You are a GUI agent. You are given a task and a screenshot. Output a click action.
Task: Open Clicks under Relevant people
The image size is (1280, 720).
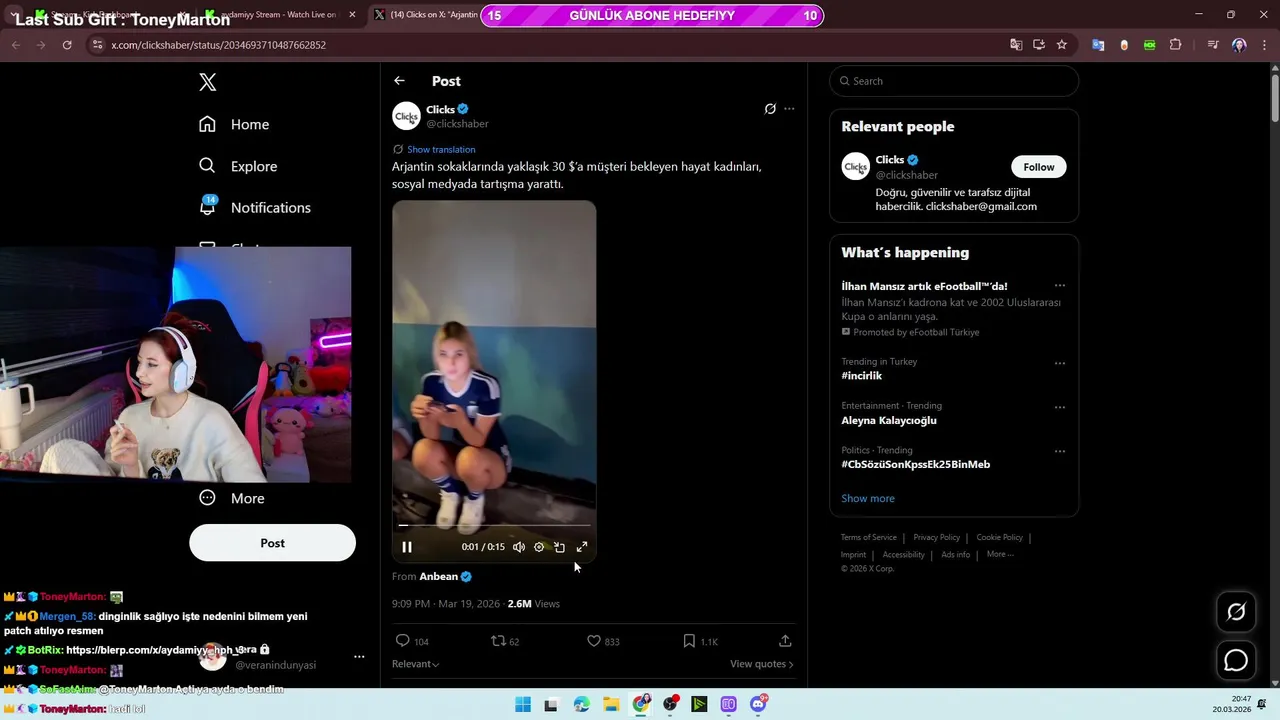890,160
